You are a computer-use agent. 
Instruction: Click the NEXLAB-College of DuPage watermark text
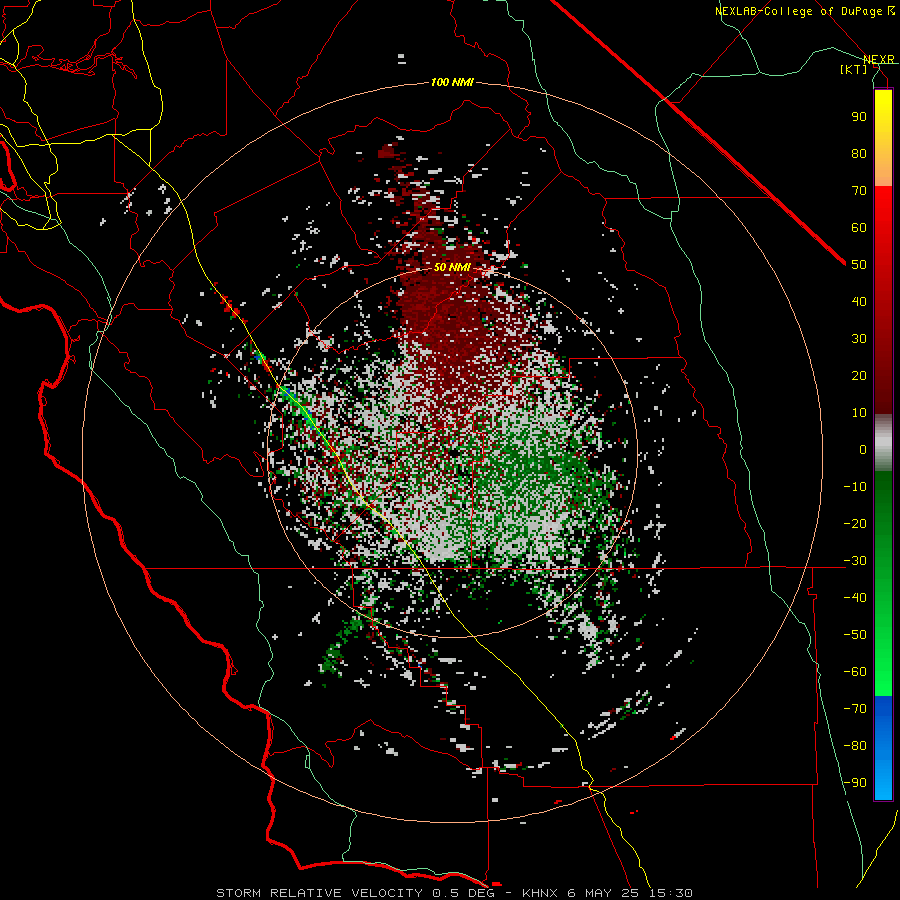(x=798, y=11)
